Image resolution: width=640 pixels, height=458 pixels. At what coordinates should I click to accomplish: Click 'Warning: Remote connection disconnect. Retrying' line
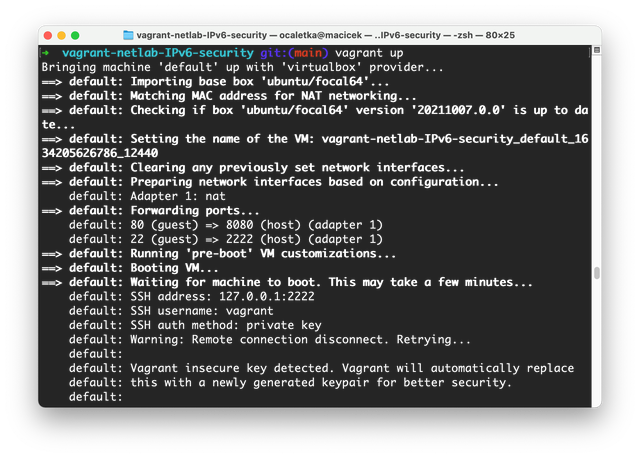click(x=270, y=340)
